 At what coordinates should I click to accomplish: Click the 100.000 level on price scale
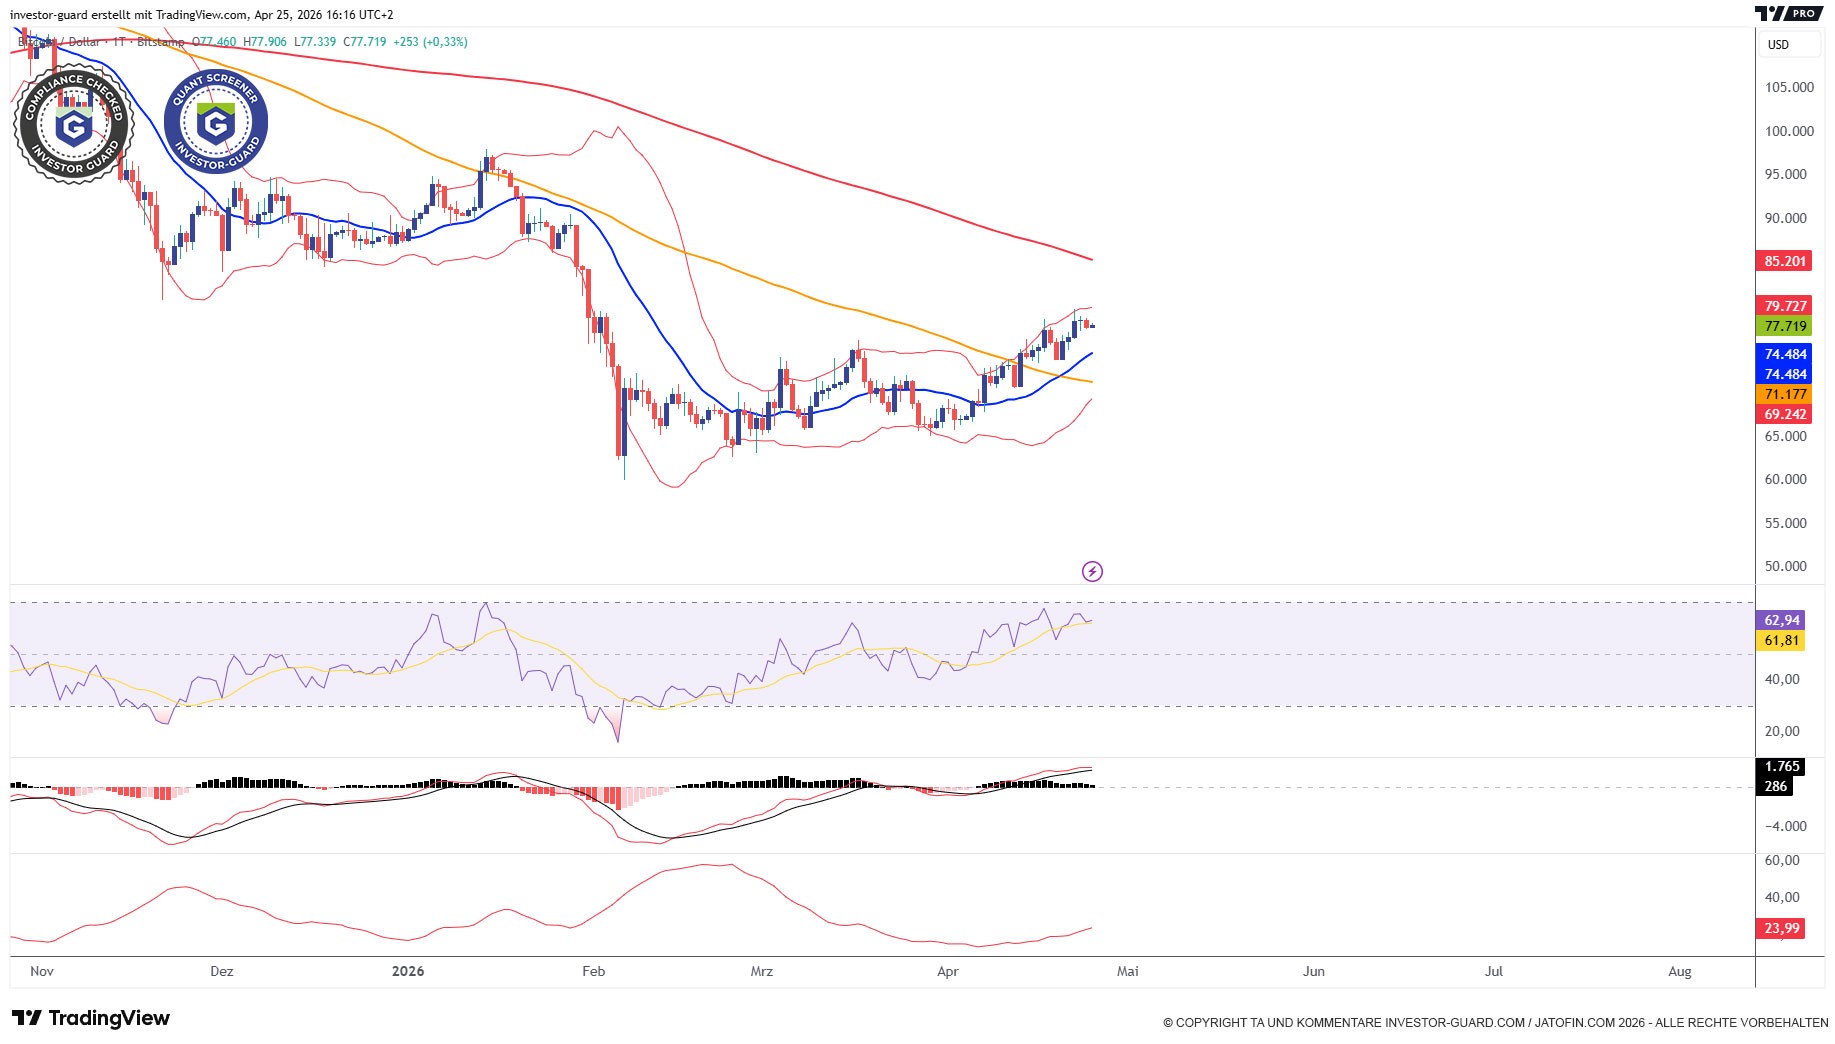[1788, 131]
